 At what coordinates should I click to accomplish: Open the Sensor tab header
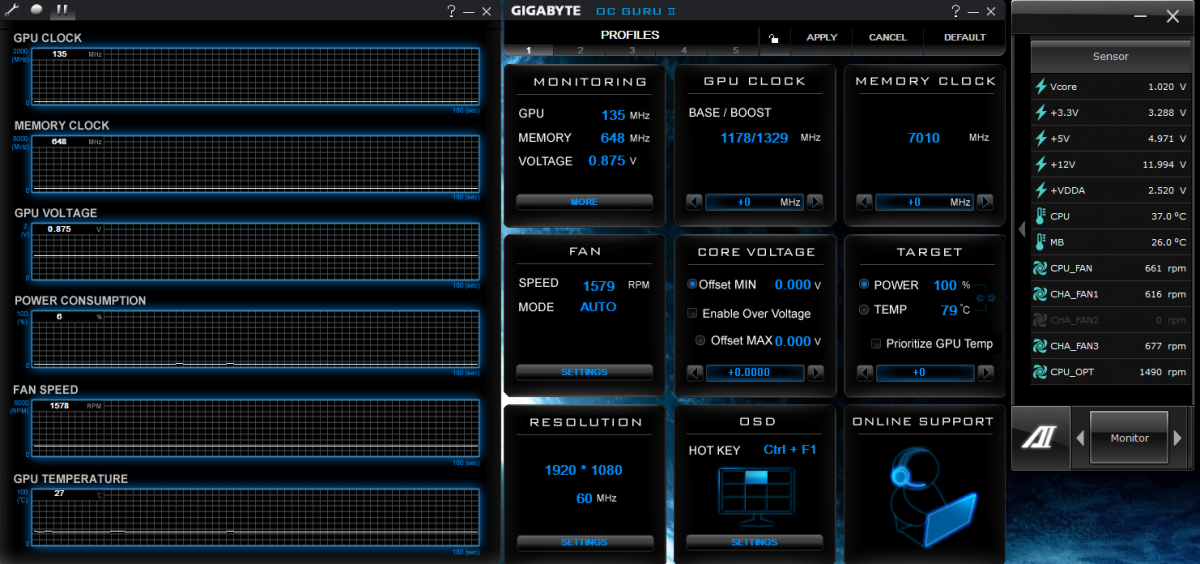pos(1110,56)
